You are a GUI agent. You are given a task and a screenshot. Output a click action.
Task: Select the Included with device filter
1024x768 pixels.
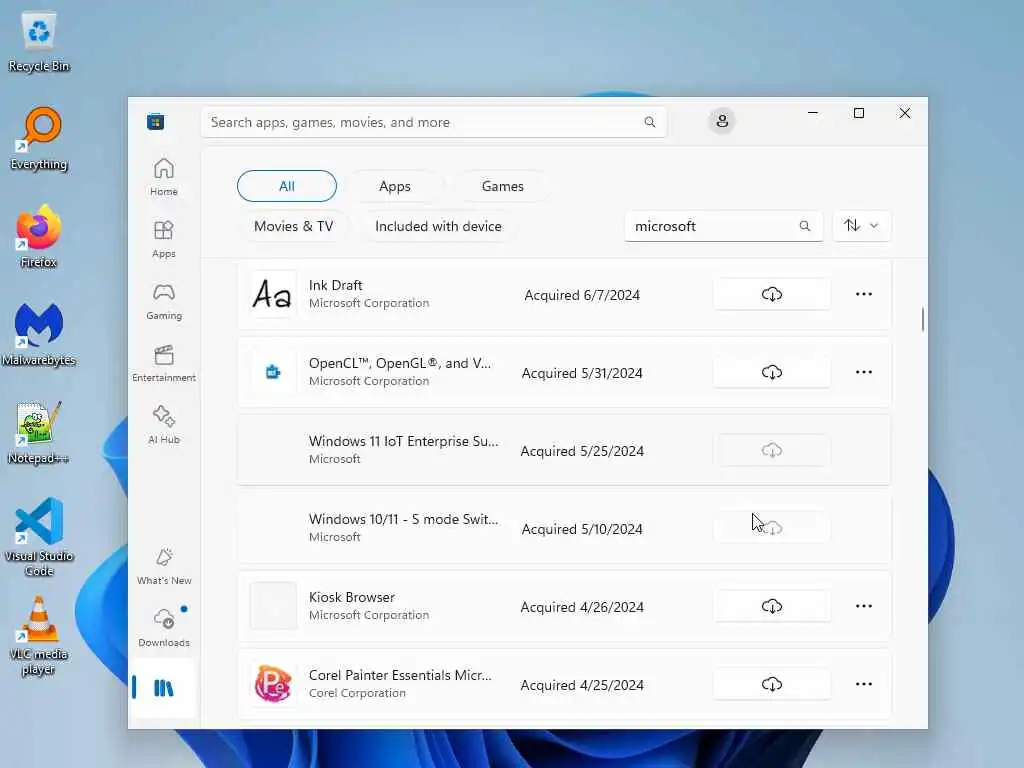click(438, 226)
